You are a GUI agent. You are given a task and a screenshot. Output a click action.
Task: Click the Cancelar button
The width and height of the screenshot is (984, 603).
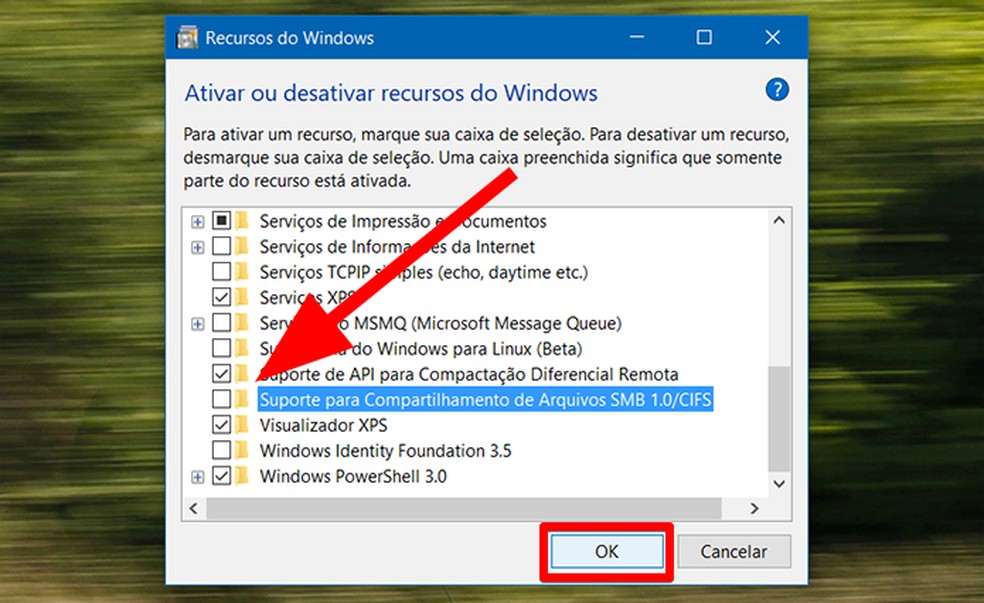pos(734,552)
